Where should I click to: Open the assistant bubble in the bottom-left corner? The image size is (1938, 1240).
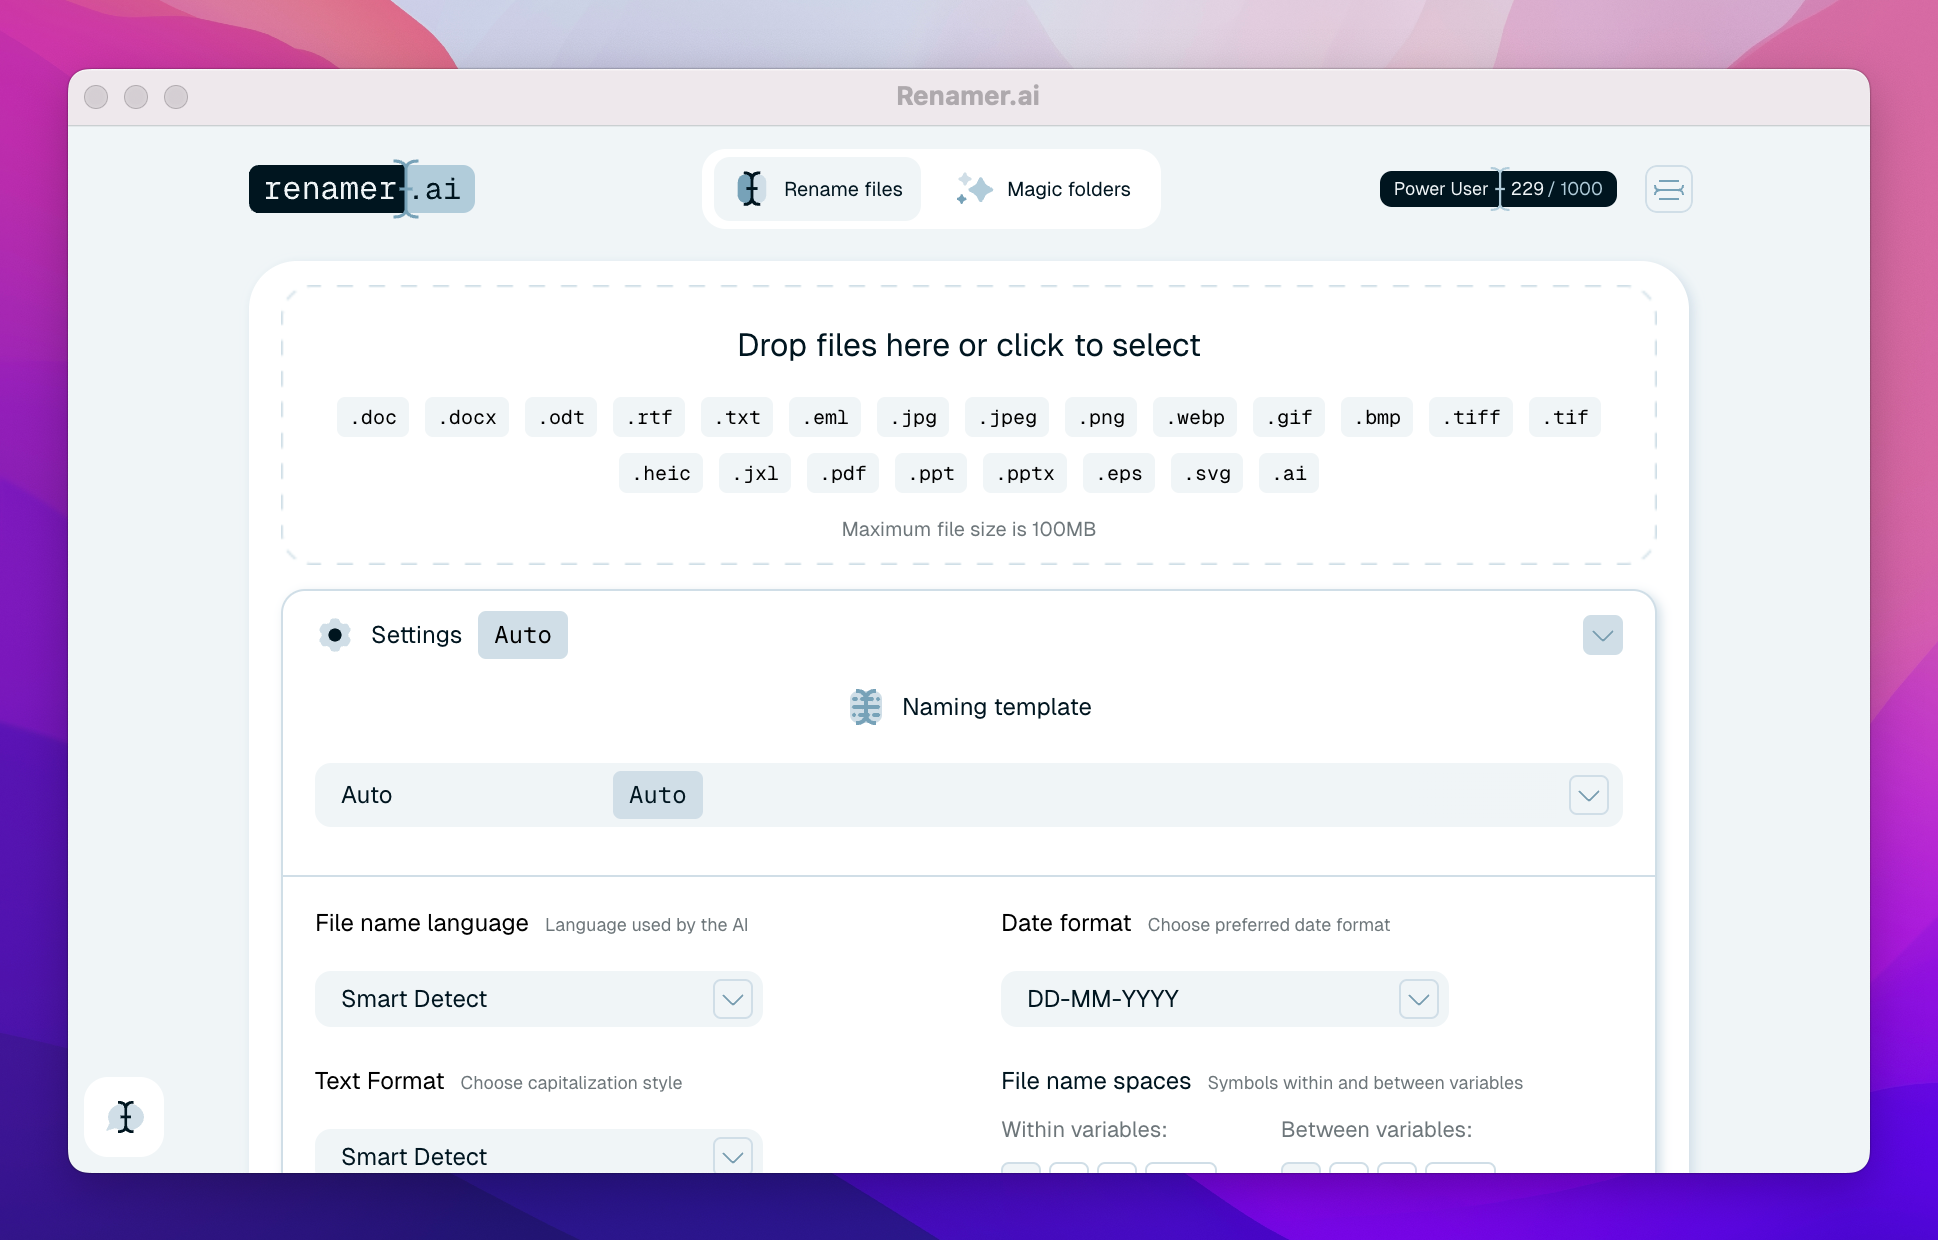tap(123, 1117)
